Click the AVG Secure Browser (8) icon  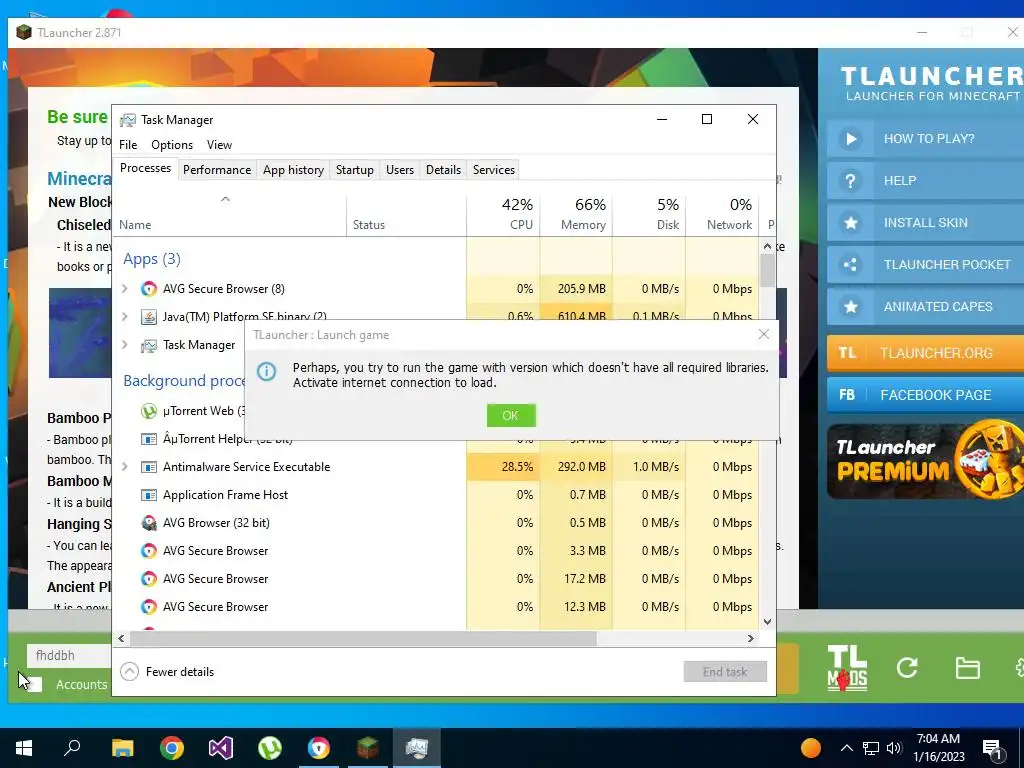click(149, 289)
